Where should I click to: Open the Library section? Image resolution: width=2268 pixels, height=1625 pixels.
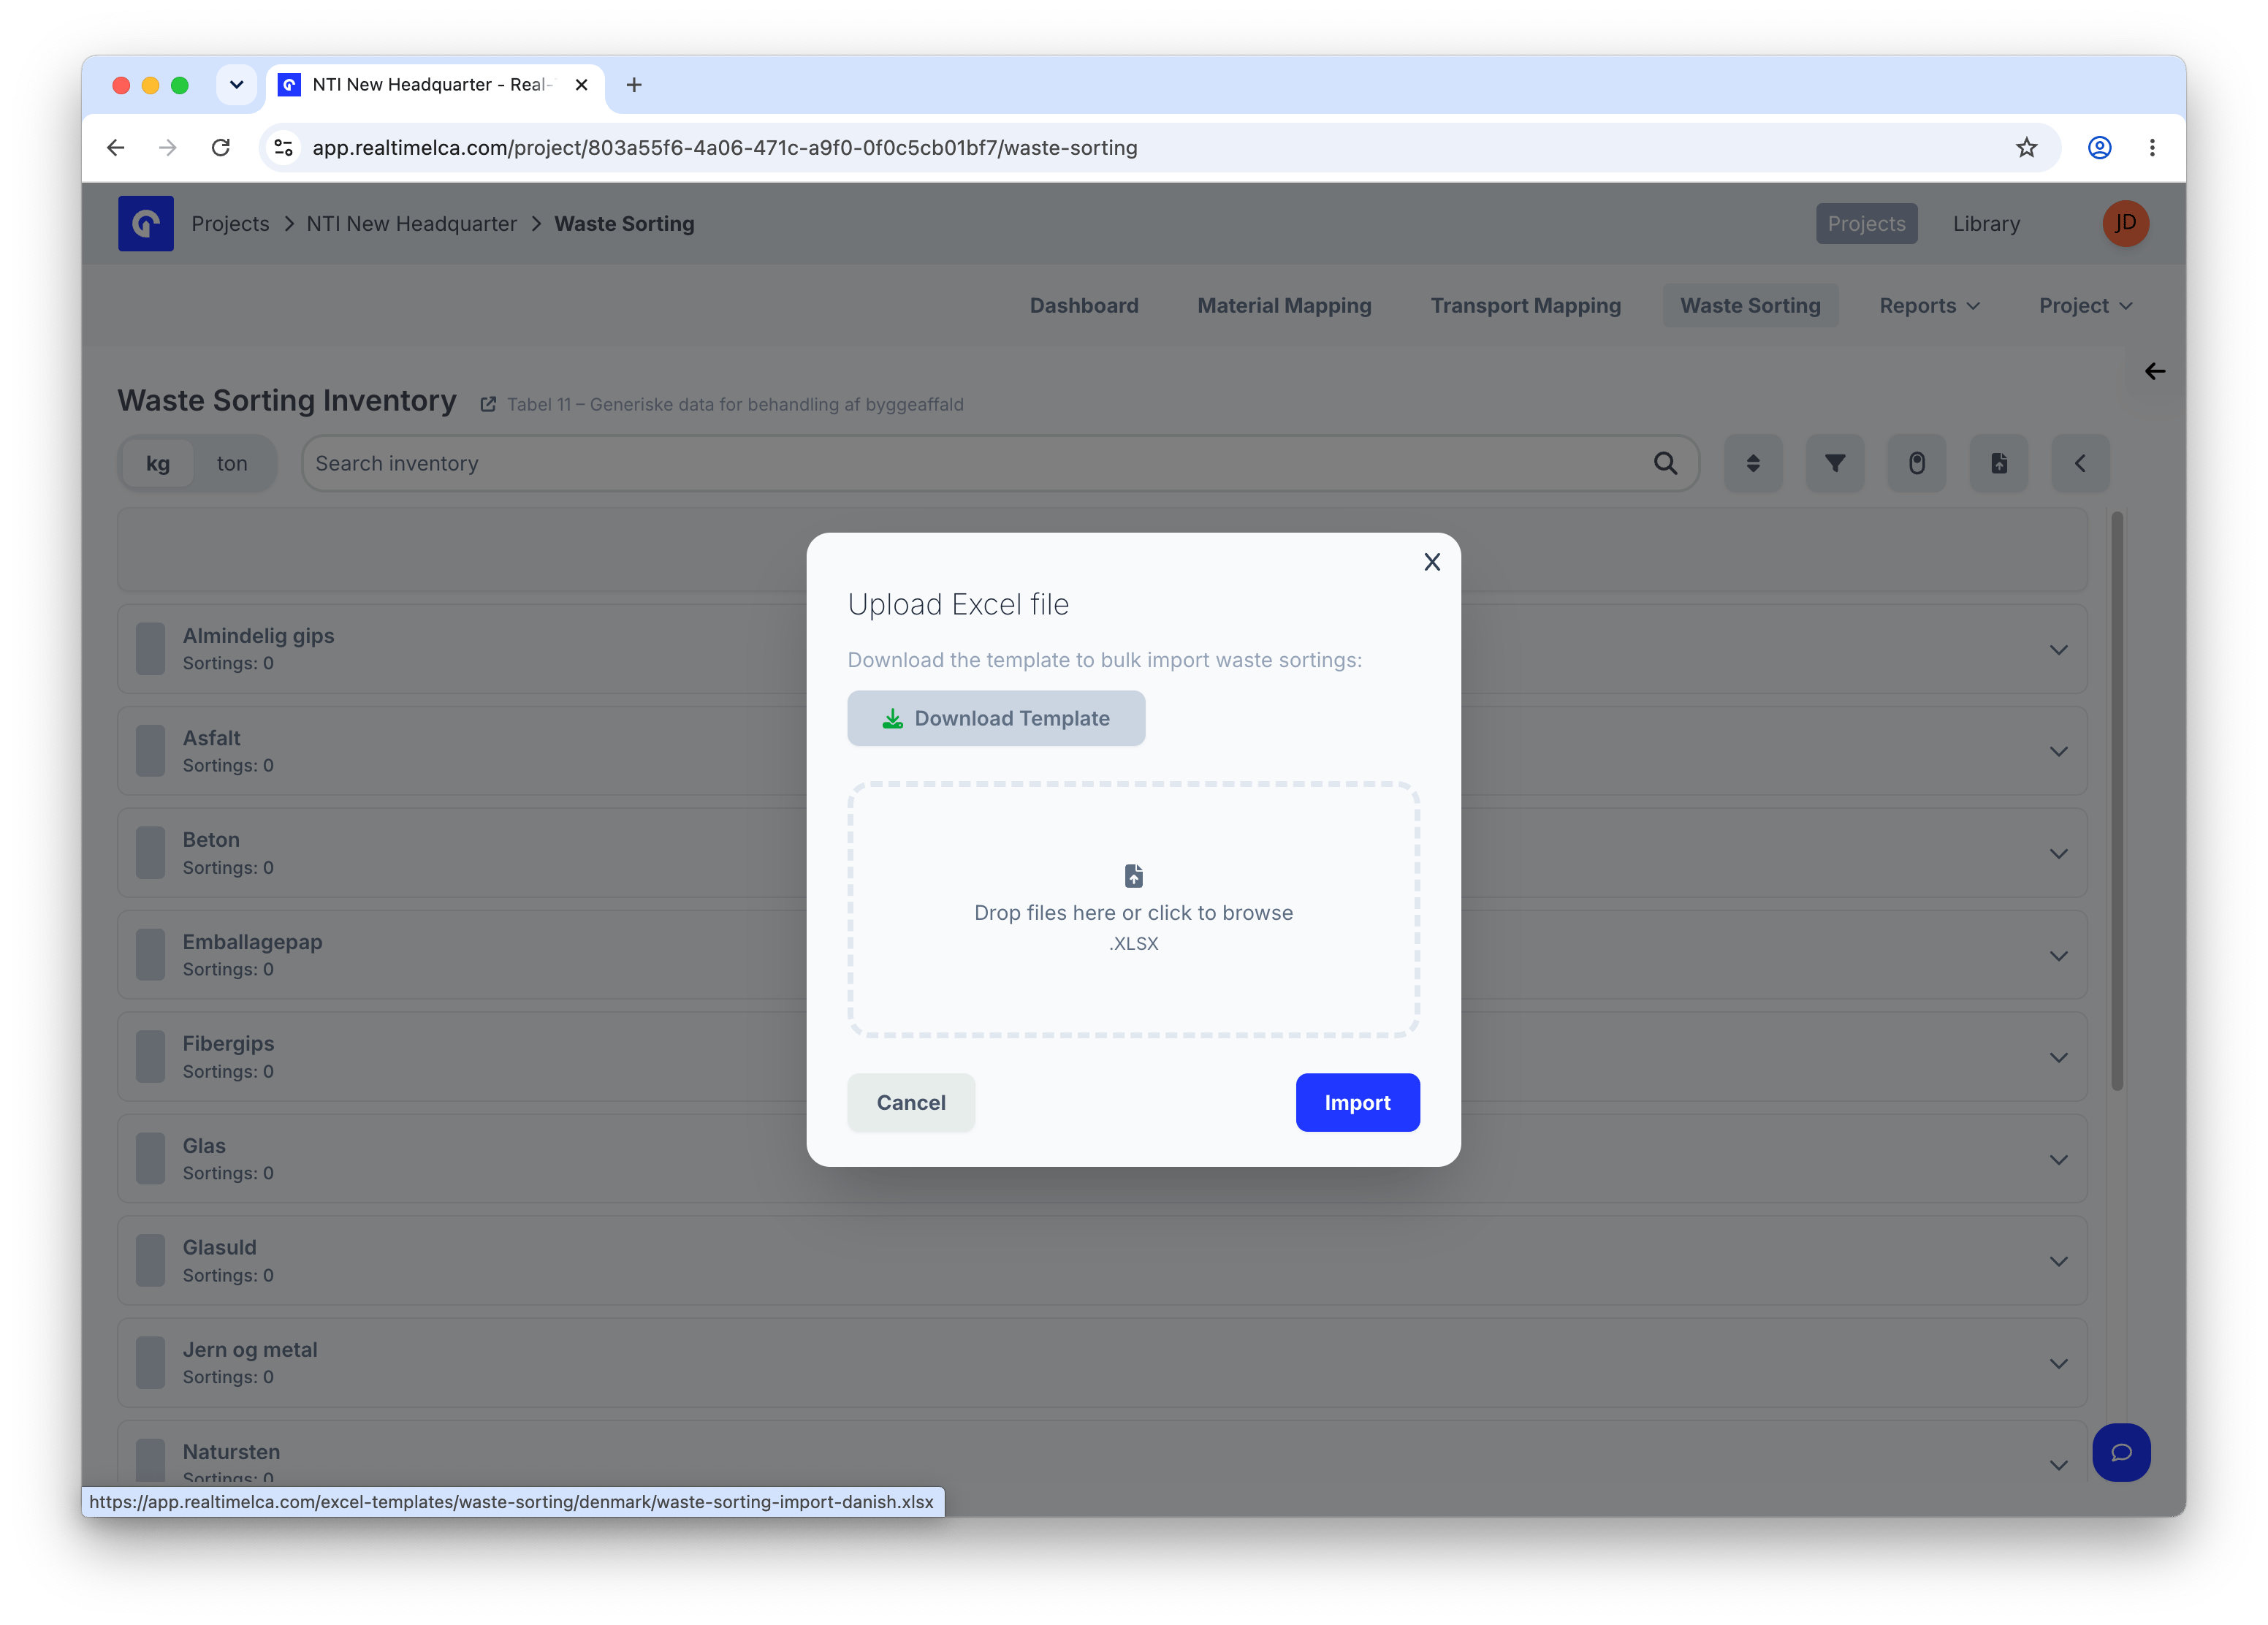pos(1986,223)
